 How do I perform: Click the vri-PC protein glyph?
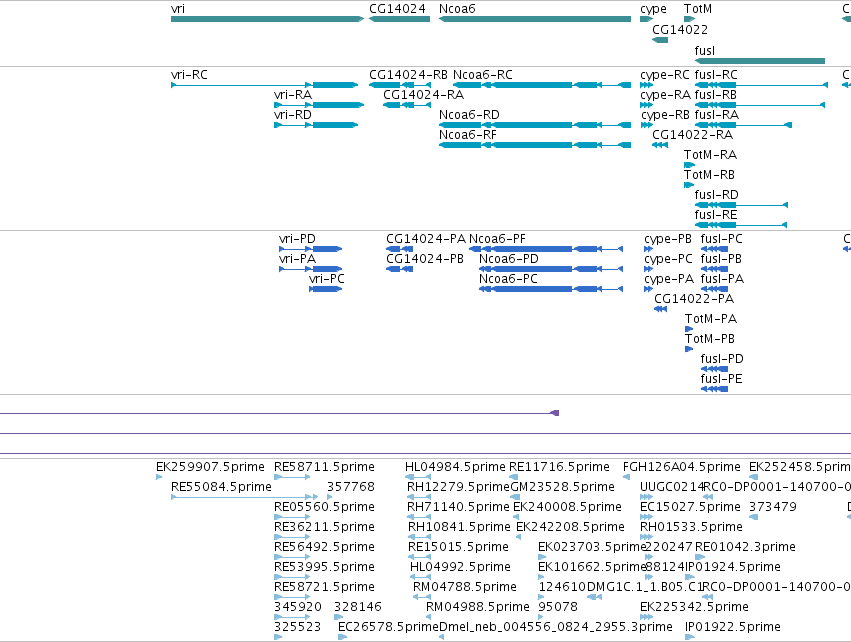(326, 289)
